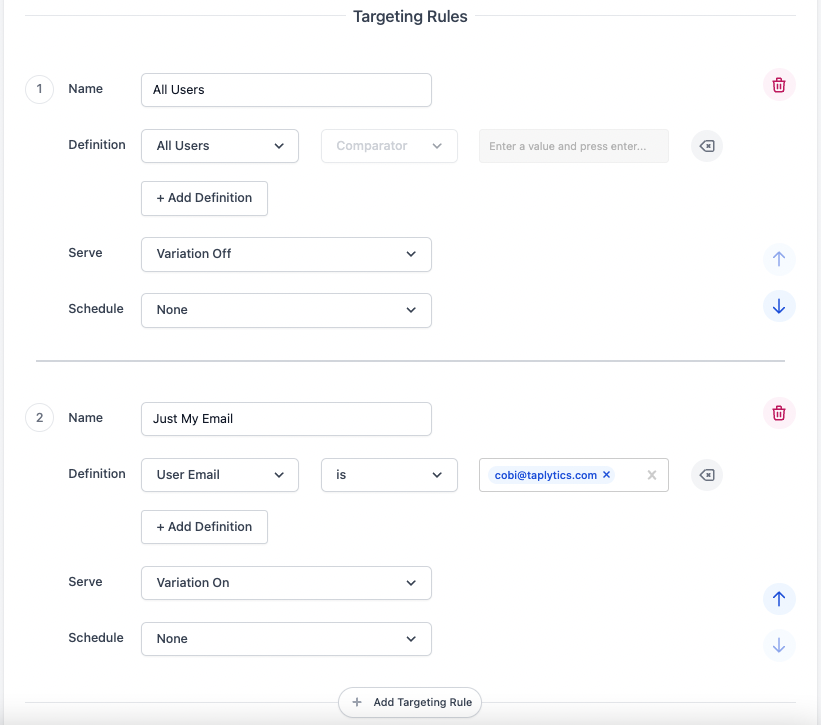Move Just My Email rule up
This screenshot has height=725, width=821.
[779, 599]
